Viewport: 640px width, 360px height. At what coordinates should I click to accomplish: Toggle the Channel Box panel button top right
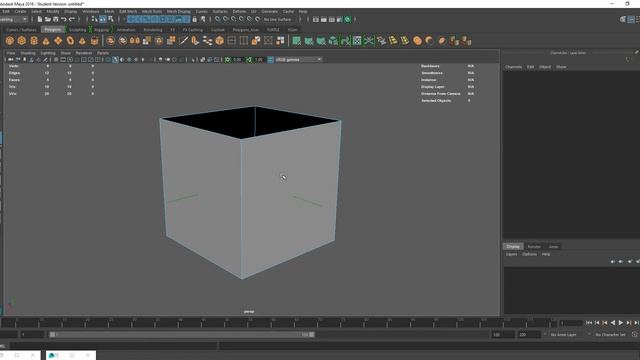(x=631, y=19)
